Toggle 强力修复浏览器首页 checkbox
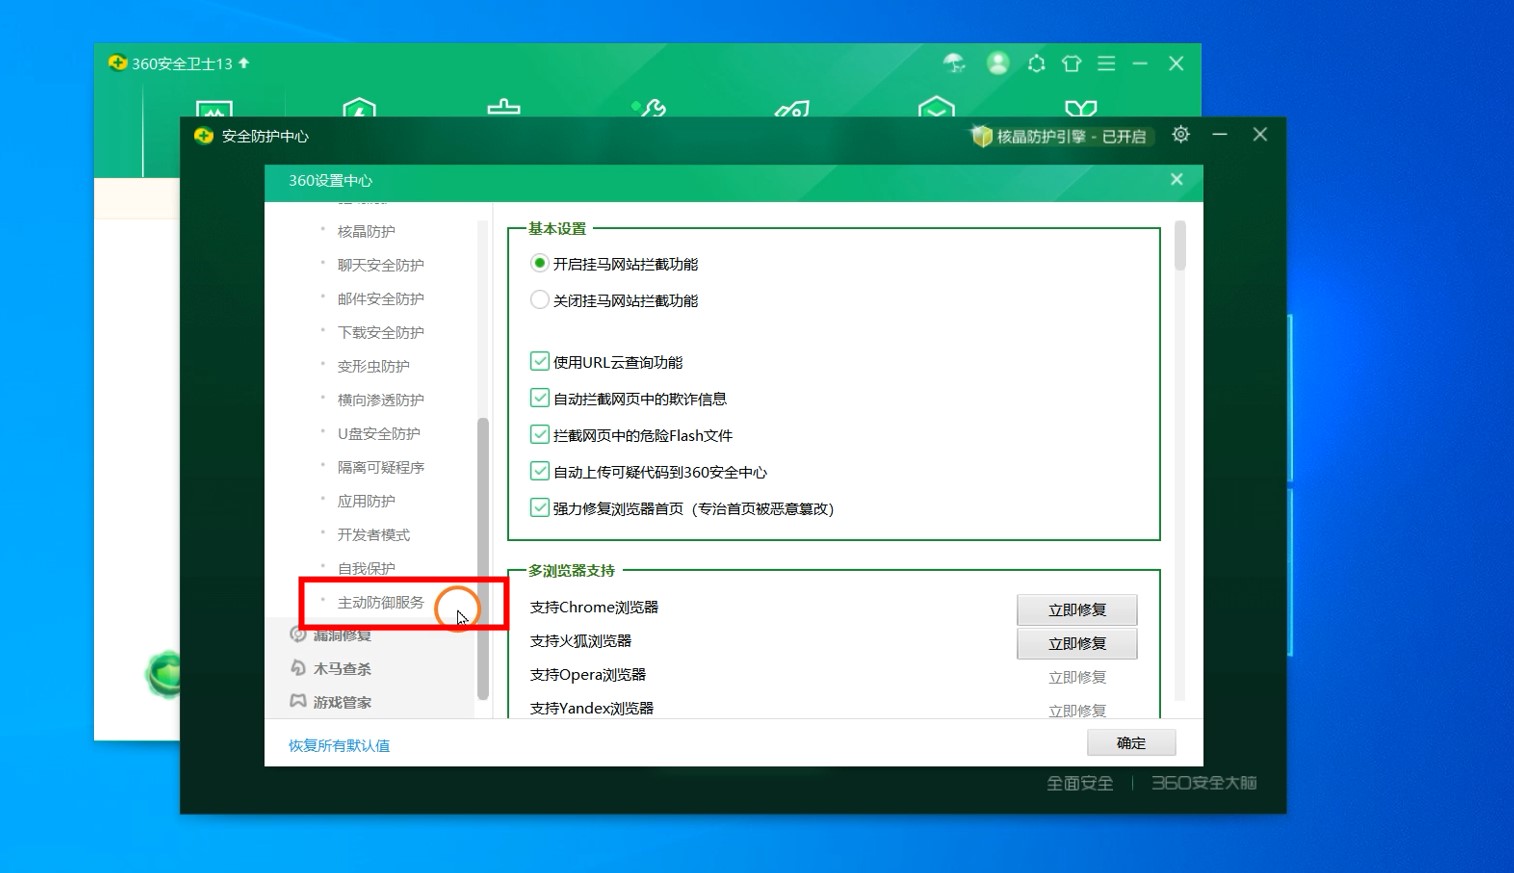Screen dimensions: 1514x873 [x=540, y=508]
